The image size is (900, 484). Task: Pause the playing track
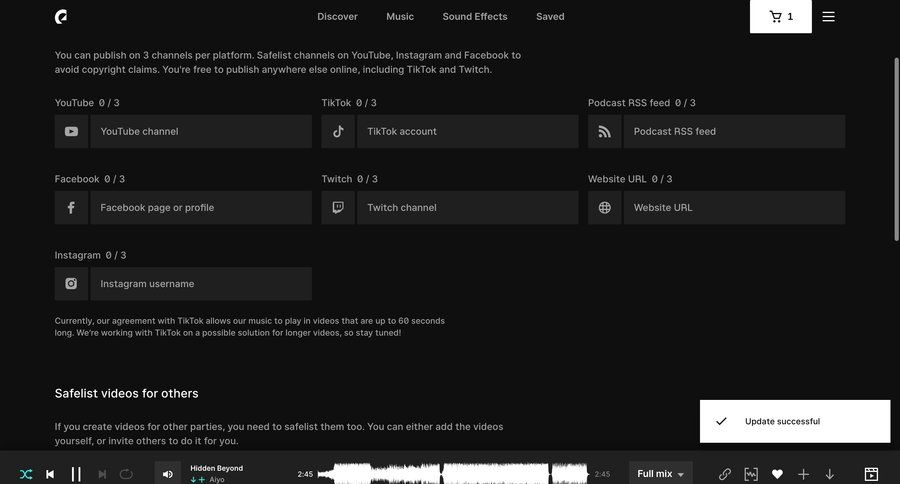pyautogui.click(x=76, y=474)
